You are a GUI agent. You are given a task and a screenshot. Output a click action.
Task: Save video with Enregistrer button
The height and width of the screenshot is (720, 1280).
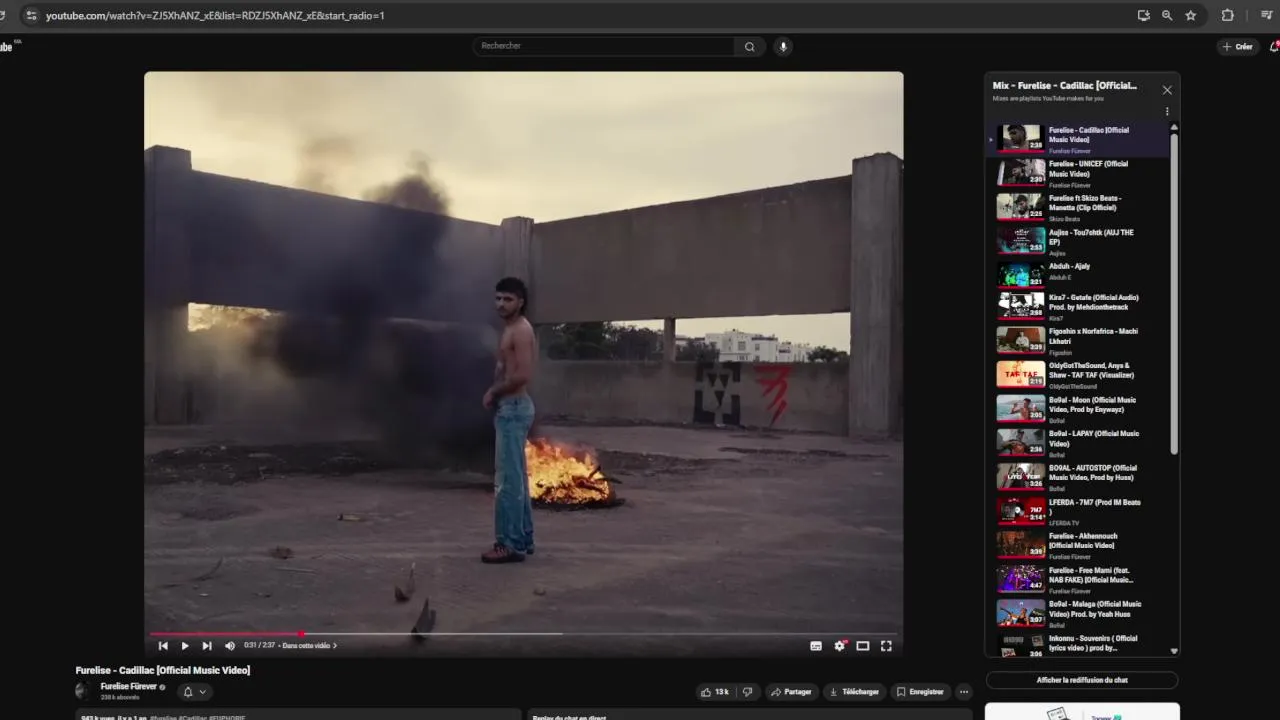(x=920, y=692)
